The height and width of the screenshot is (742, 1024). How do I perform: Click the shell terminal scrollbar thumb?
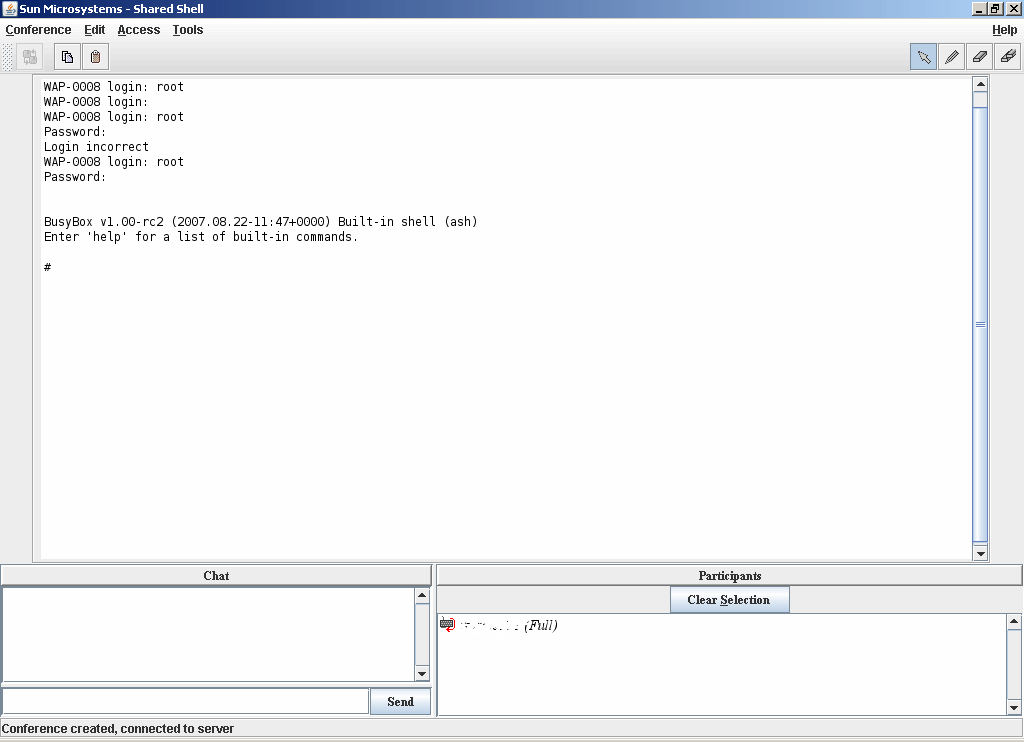click(980, 325)
